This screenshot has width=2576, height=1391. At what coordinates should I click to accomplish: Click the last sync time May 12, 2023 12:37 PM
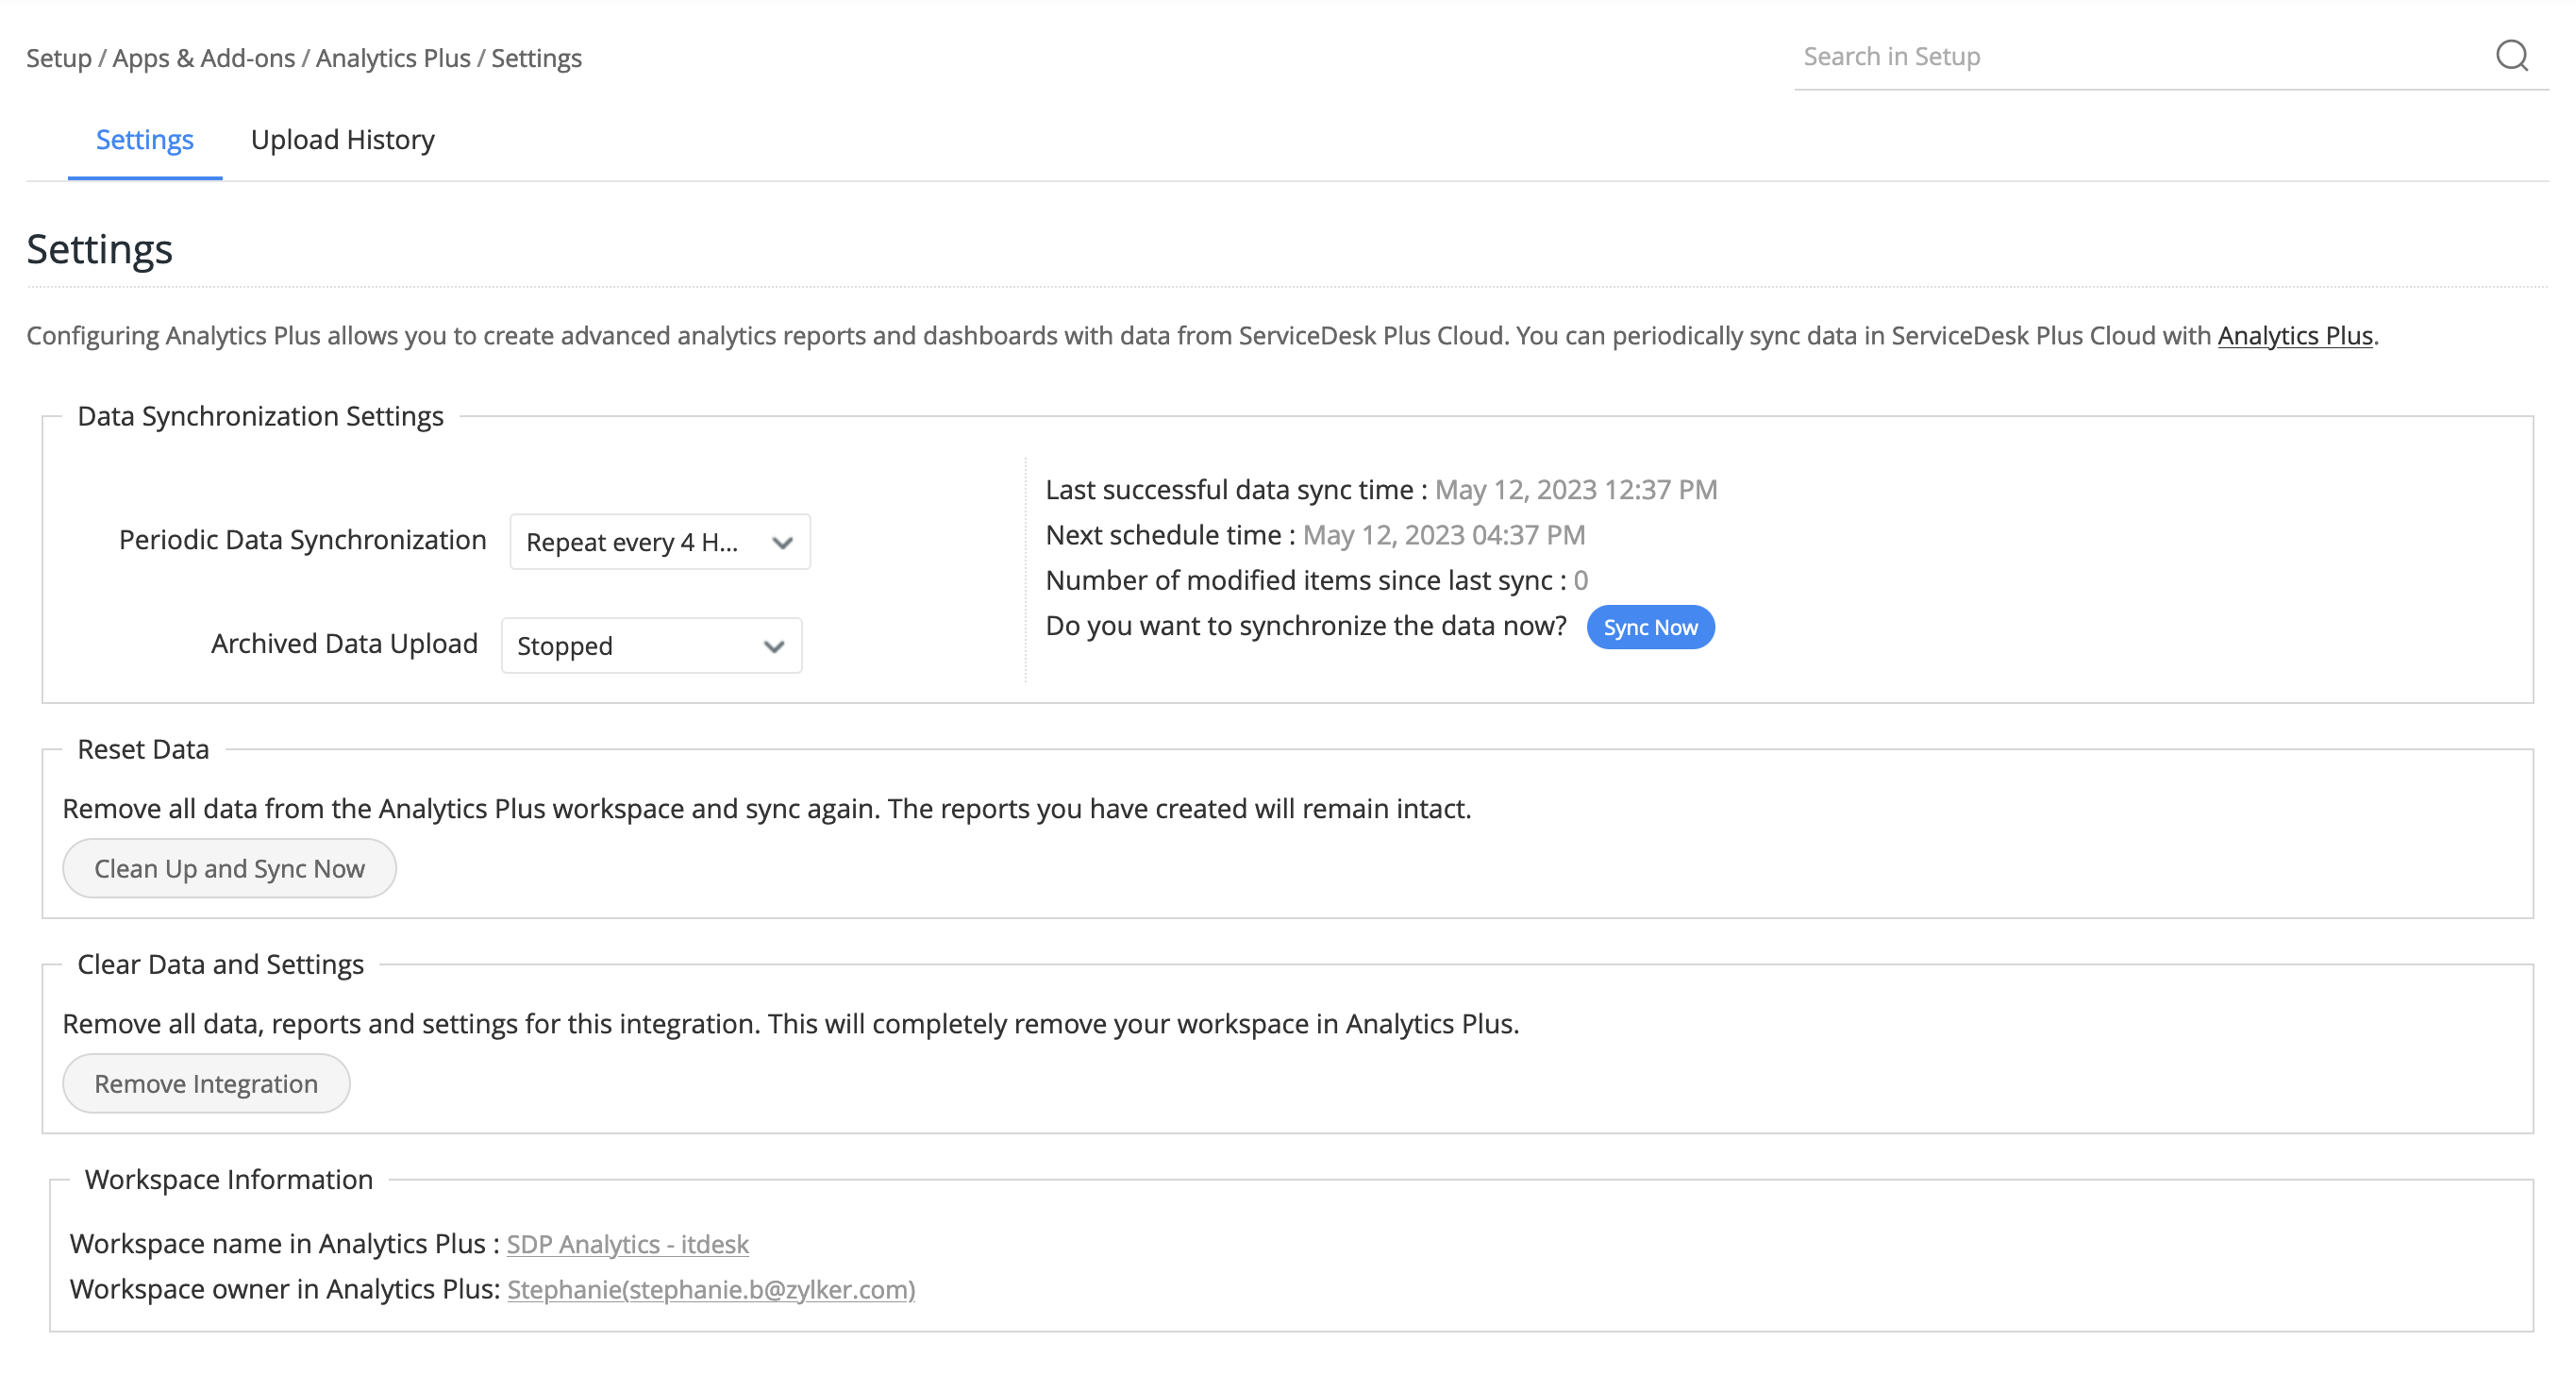(x=1576, y=490)
